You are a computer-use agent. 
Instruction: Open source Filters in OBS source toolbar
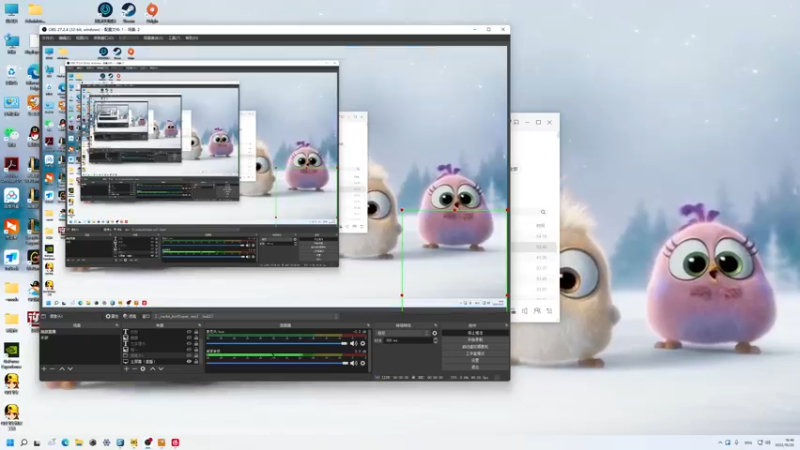click(130, 316)
